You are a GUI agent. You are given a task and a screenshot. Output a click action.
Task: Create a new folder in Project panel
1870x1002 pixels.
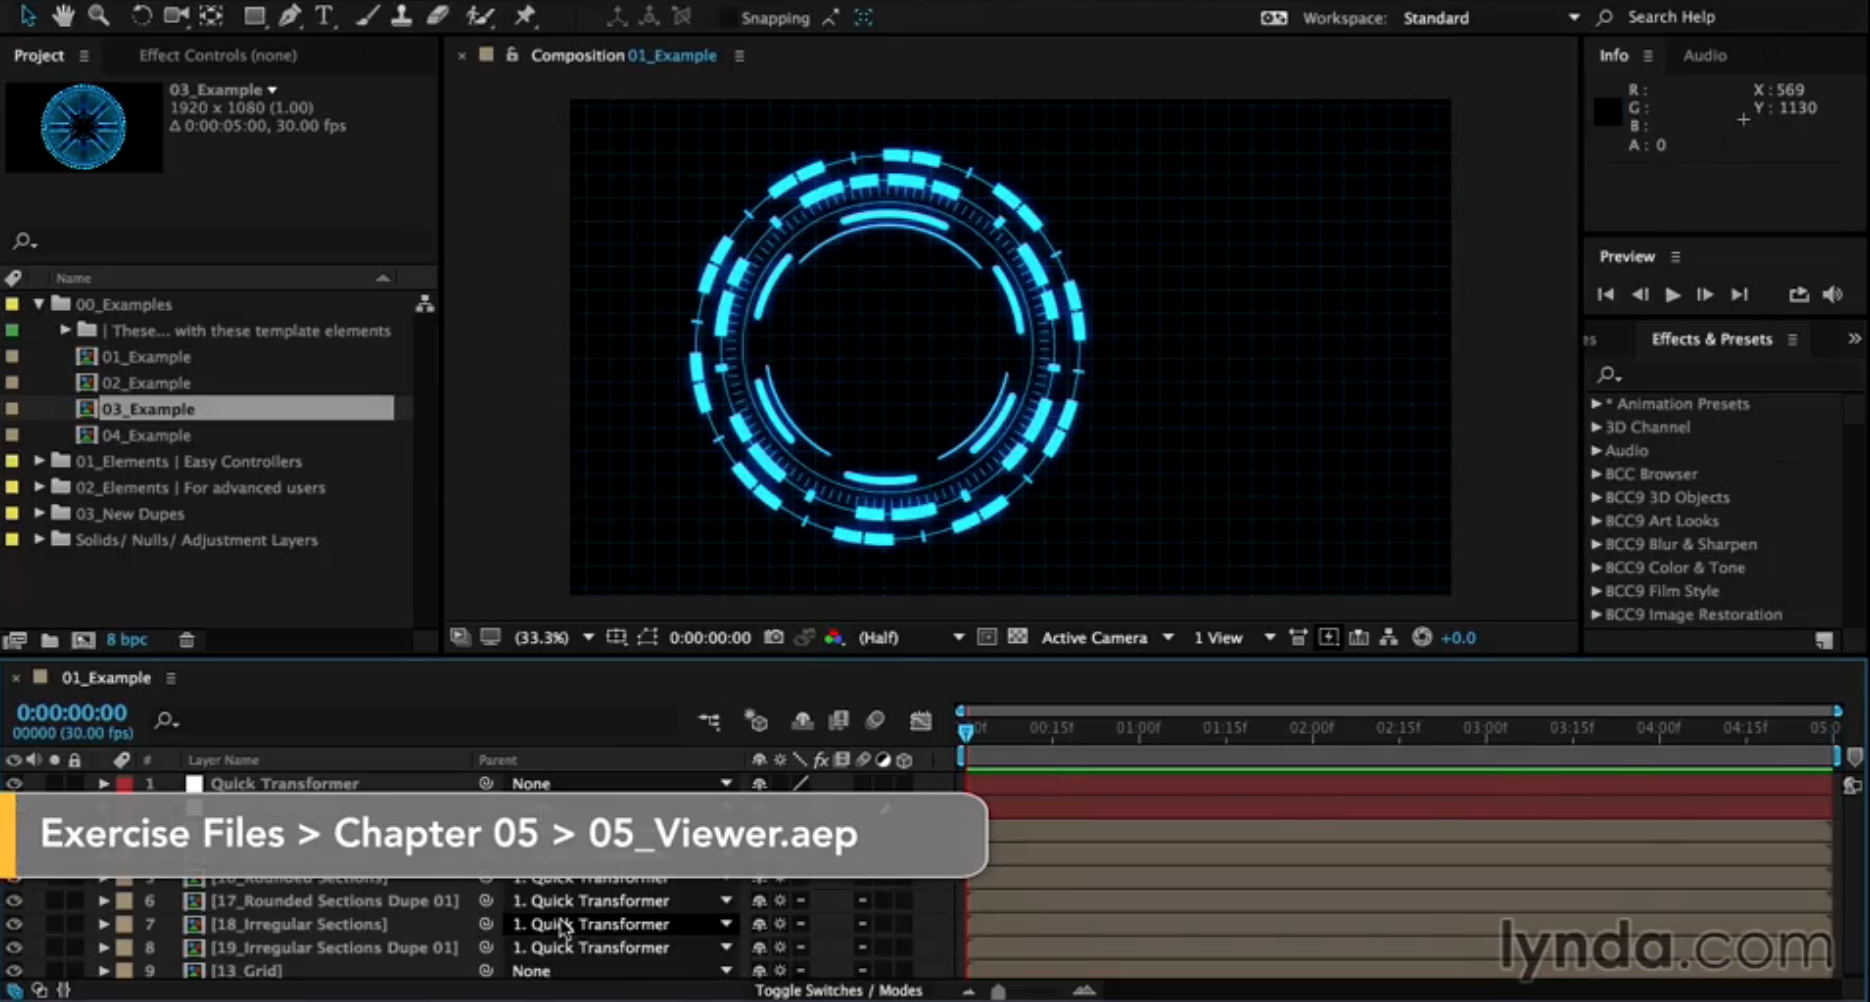(49, 640)
